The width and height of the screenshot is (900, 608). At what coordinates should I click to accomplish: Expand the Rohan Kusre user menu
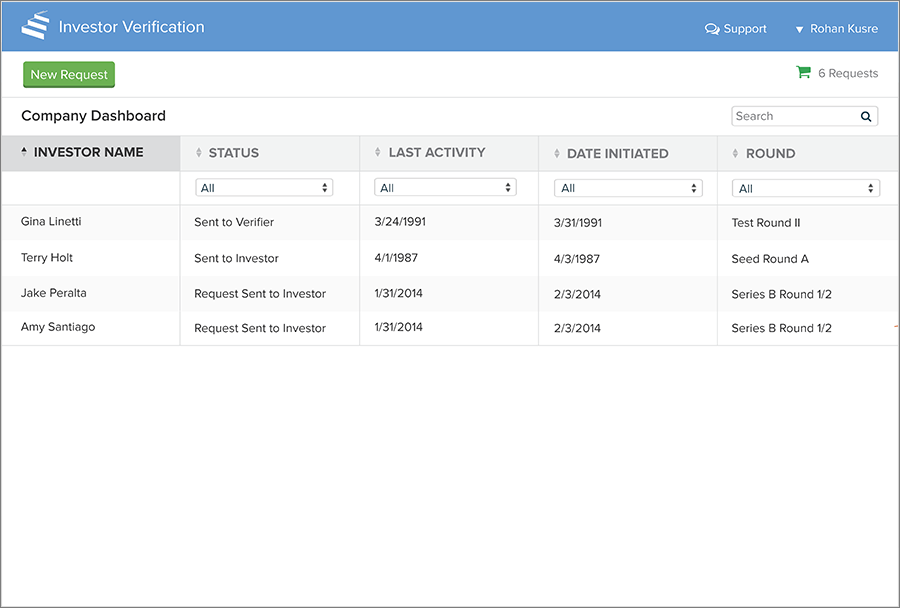[x=836, y=29]
